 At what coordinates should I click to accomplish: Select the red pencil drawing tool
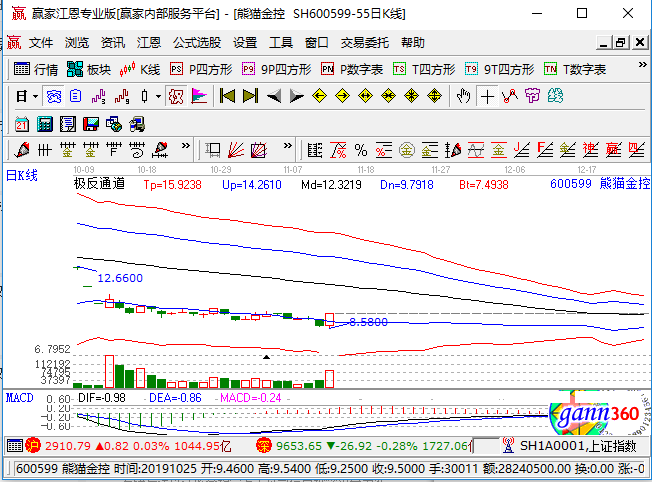[x=22, y=150]
